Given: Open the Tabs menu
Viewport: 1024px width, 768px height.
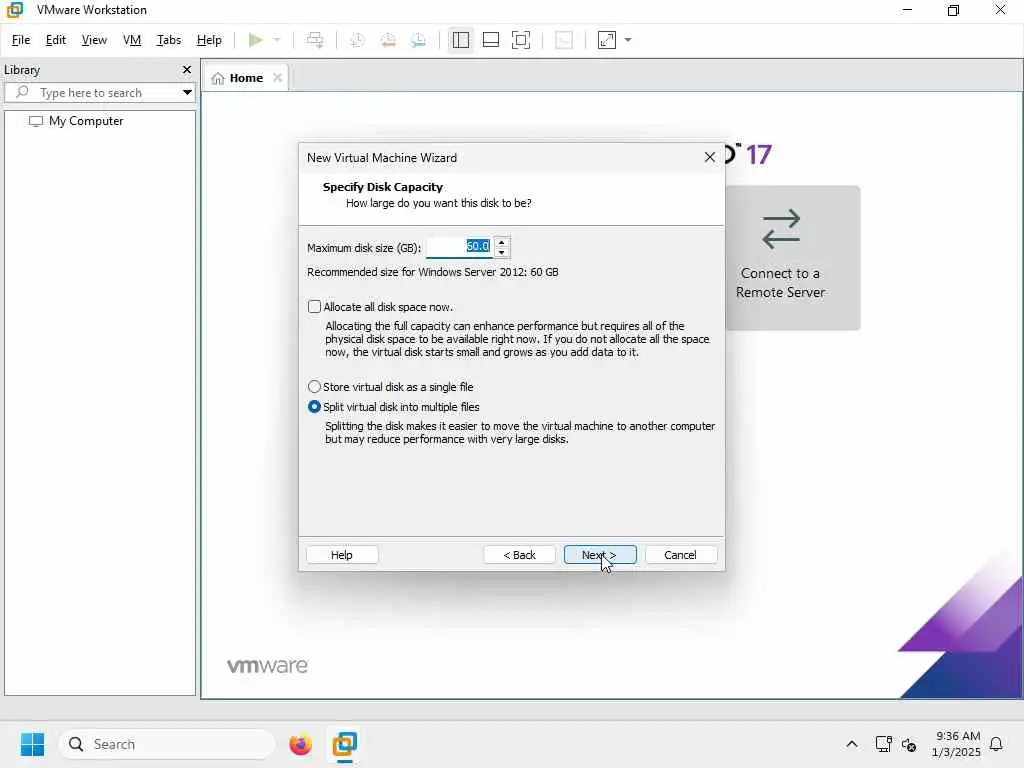Looking at the screenshot, I should [x=168, y=40].
